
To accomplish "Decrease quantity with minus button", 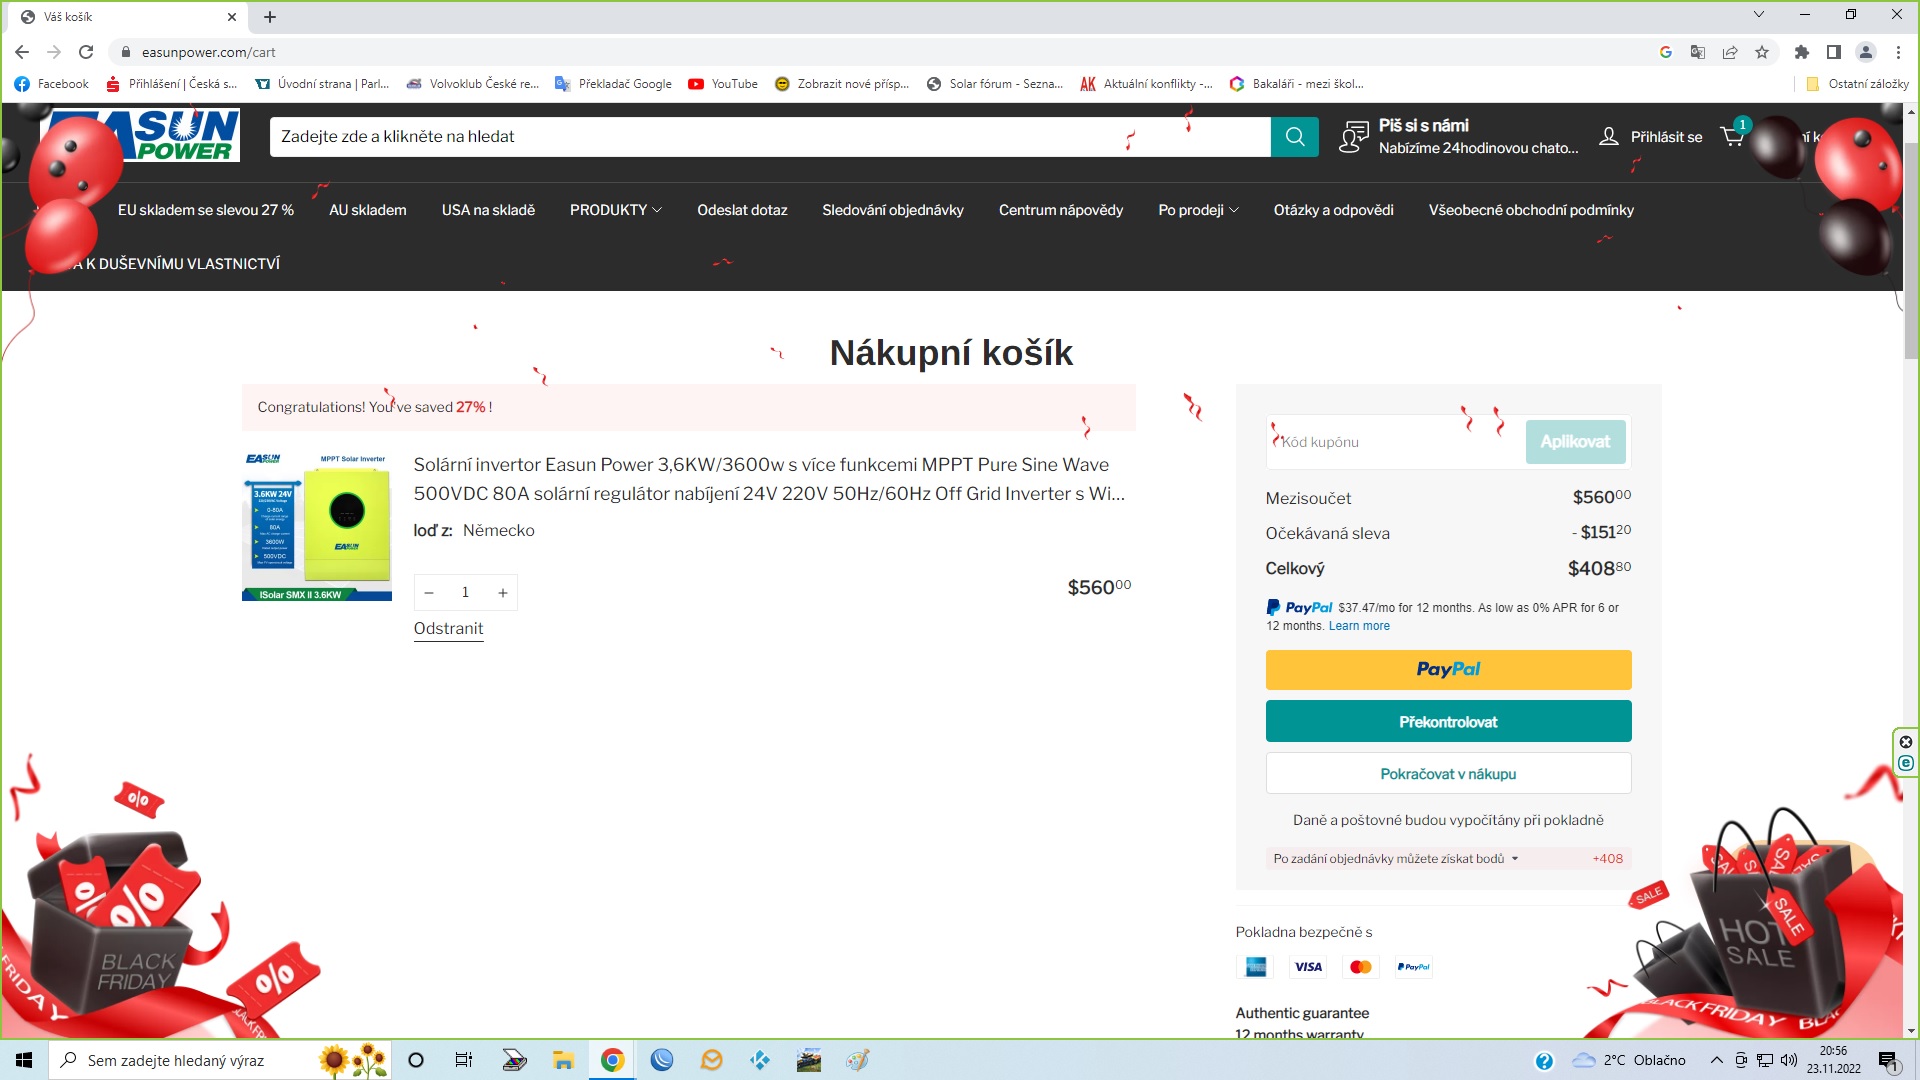I will (x=429, y=593).
